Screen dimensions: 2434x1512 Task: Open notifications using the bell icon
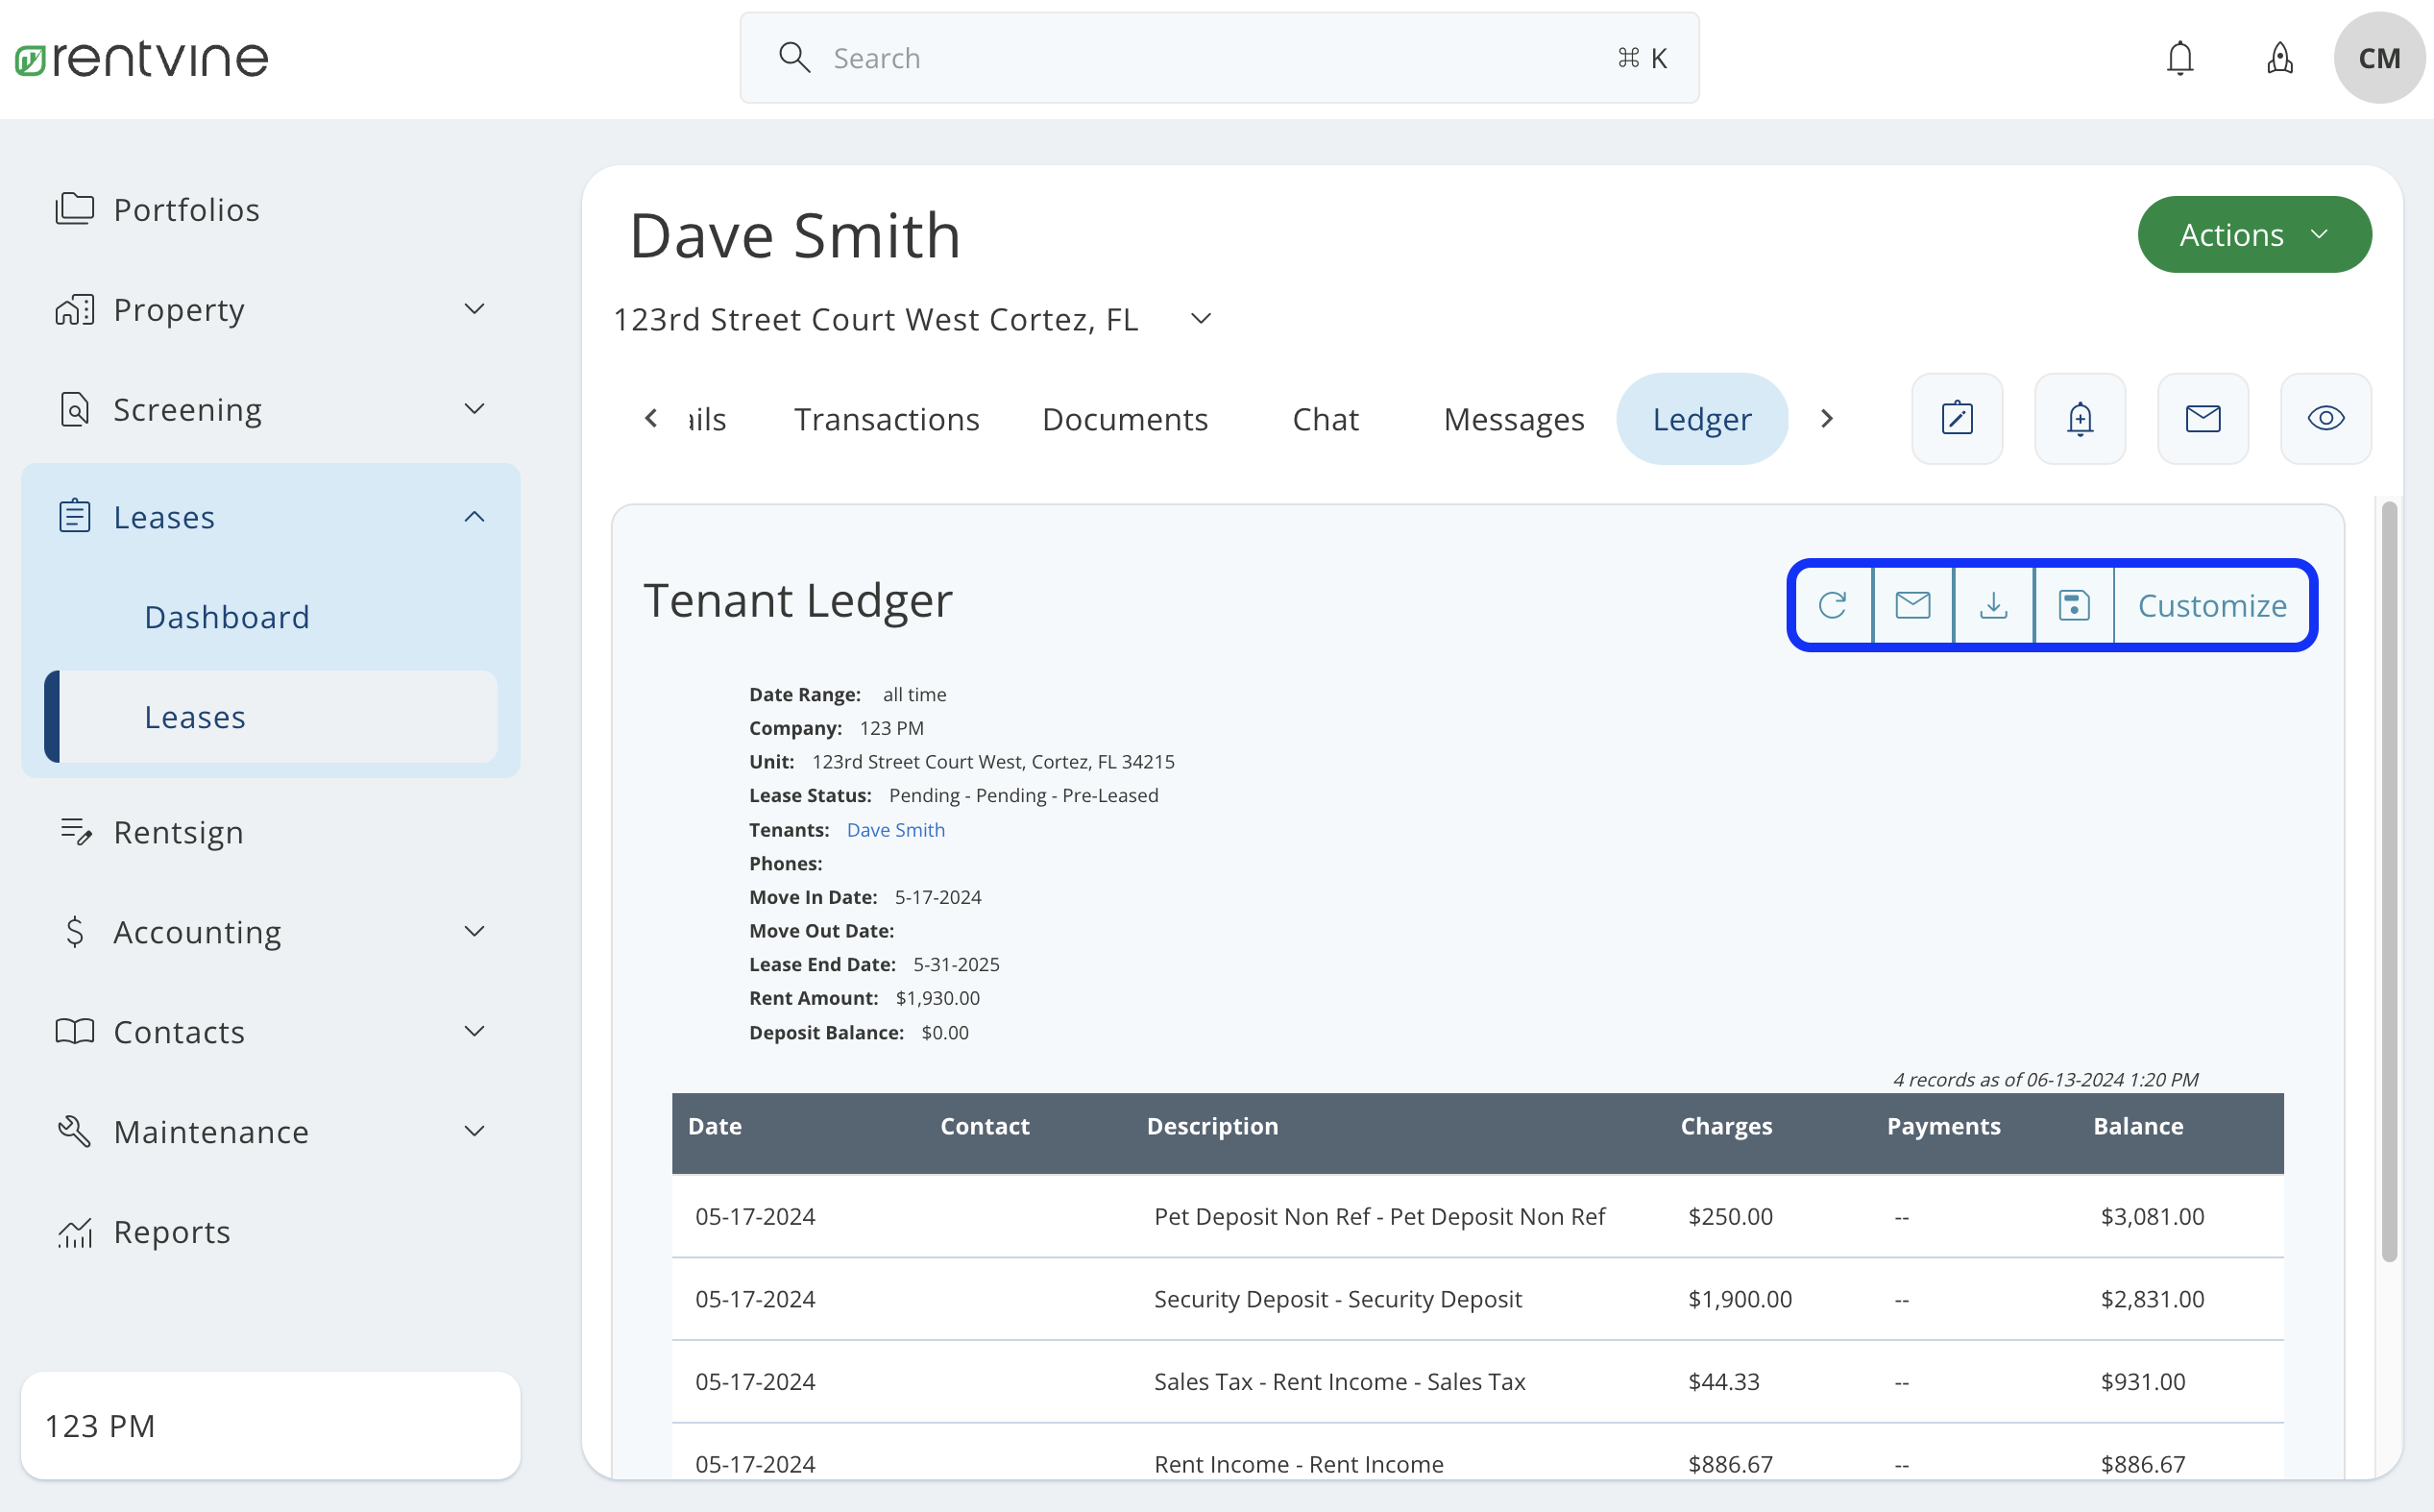point(2181,57)
